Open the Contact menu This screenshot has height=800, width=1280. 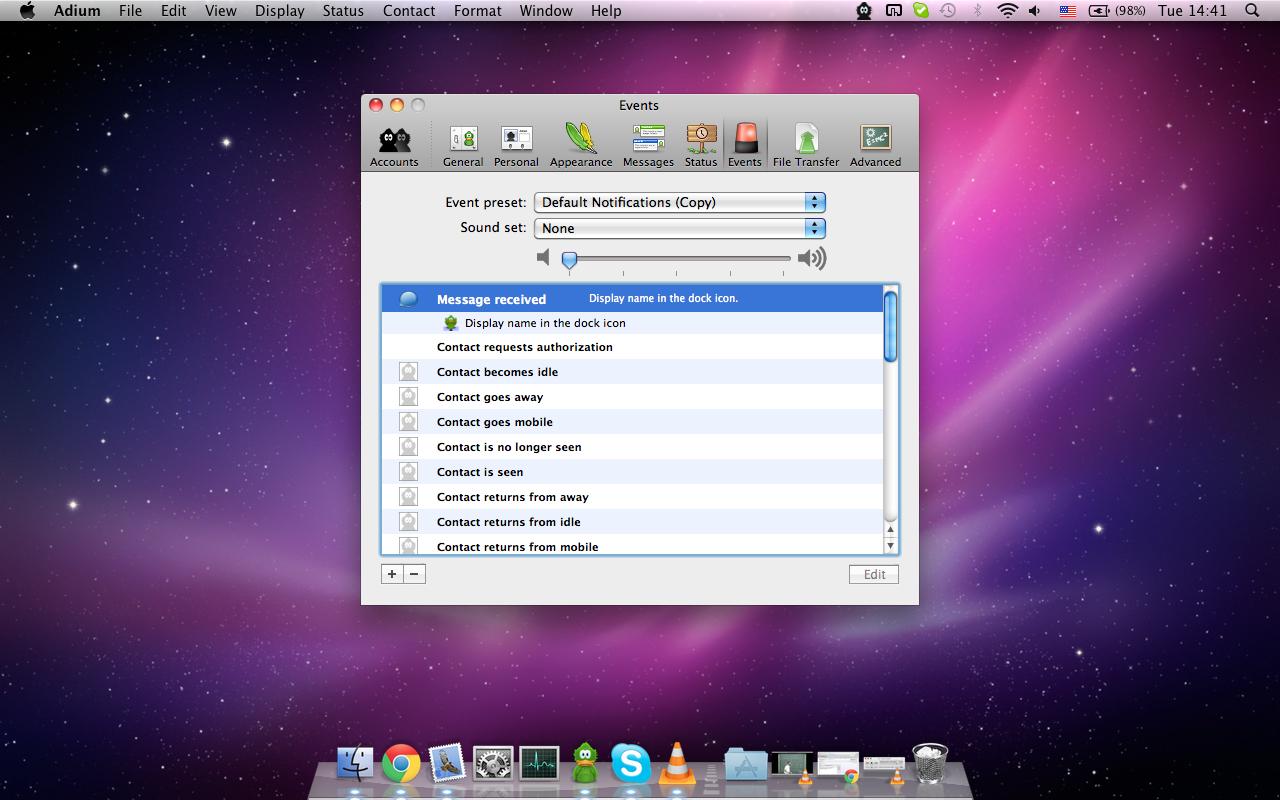408,11
